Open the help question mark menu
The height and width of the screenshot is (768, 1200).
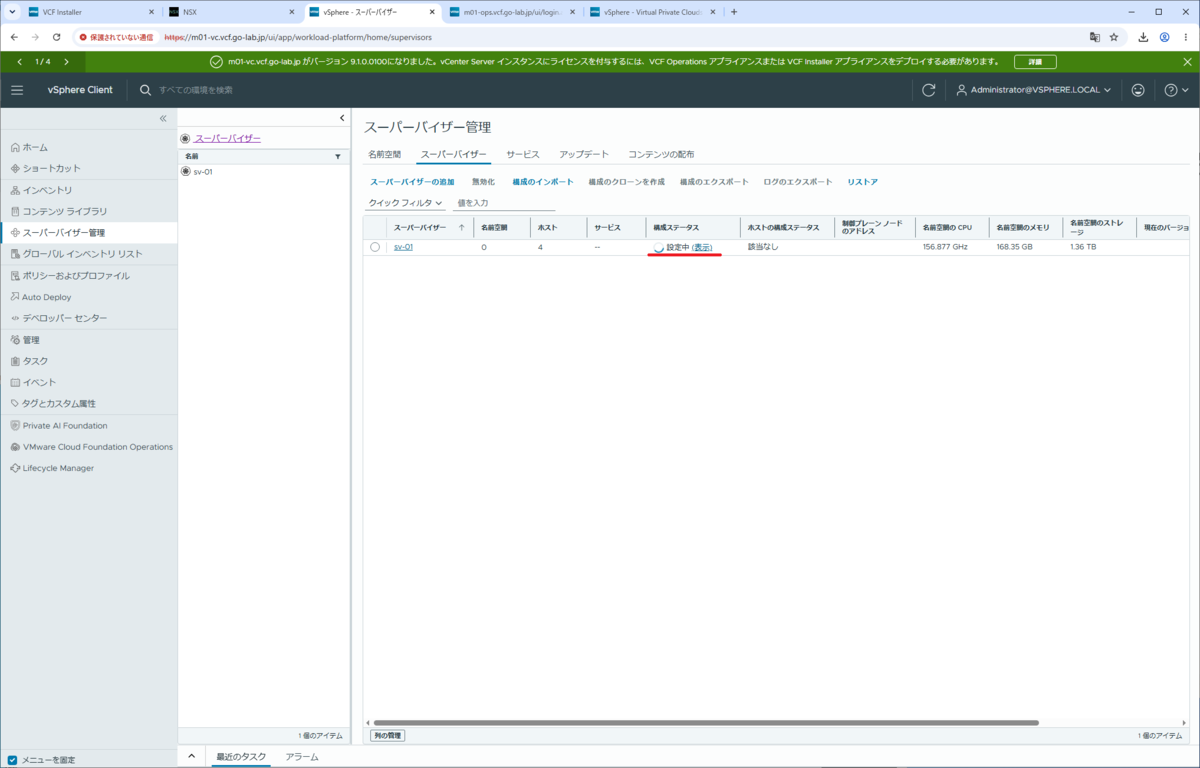pos(1176,90)
